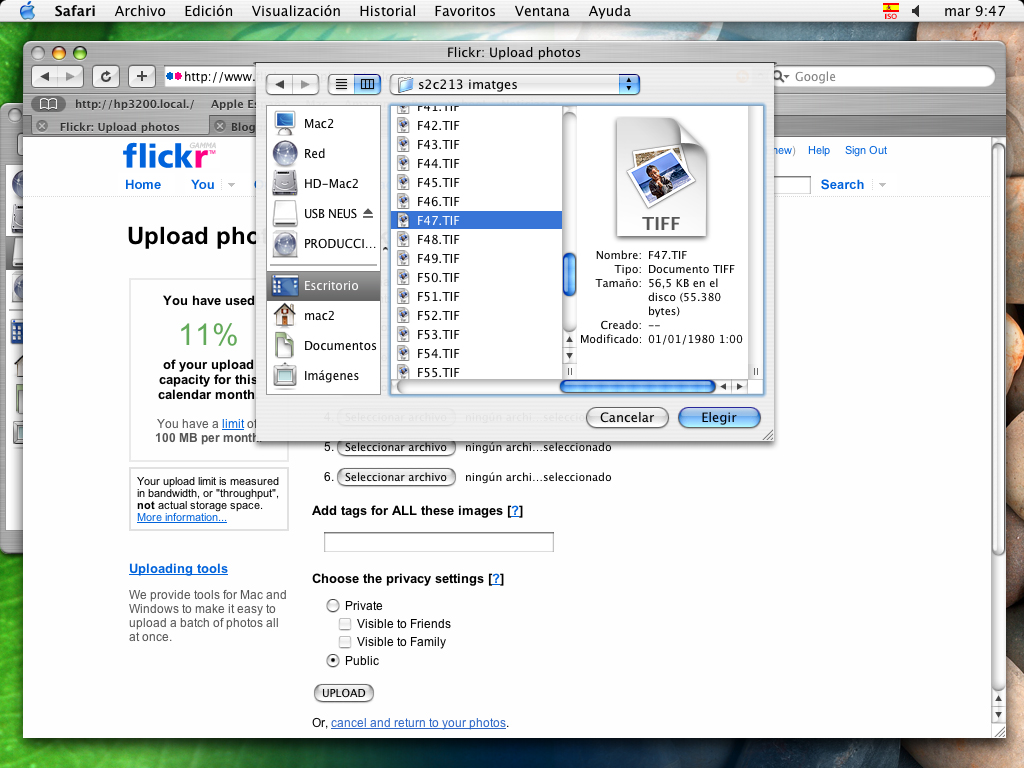This screenshot has width=1024, height=768.
Task: Switch file dialog to column view
Action: pyautogui.click(x=367, y=84)
